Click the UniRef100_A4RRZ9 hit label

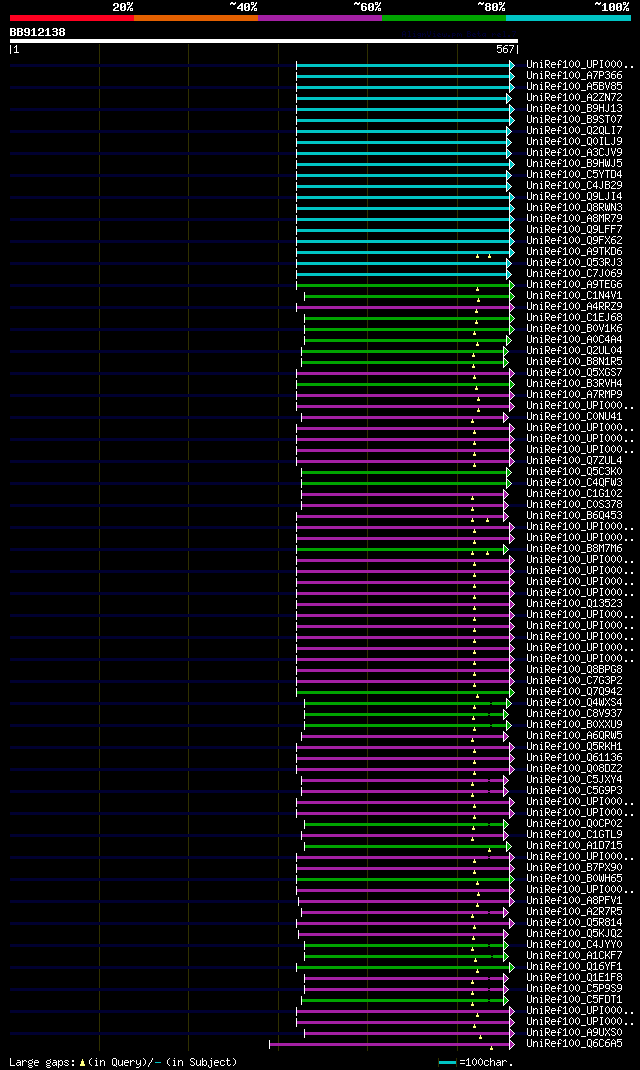click(574, 306)
